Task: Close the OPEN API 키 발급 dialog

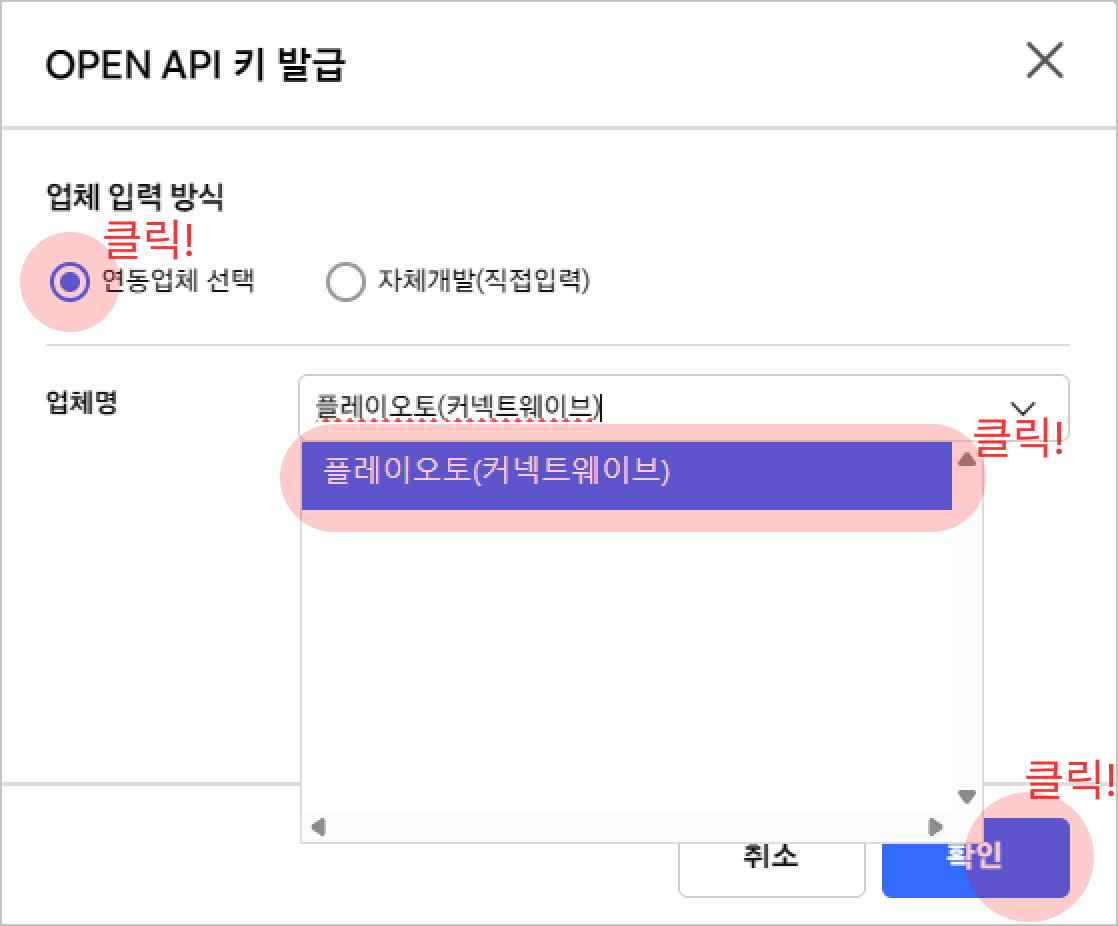Action: [1045, 62]
